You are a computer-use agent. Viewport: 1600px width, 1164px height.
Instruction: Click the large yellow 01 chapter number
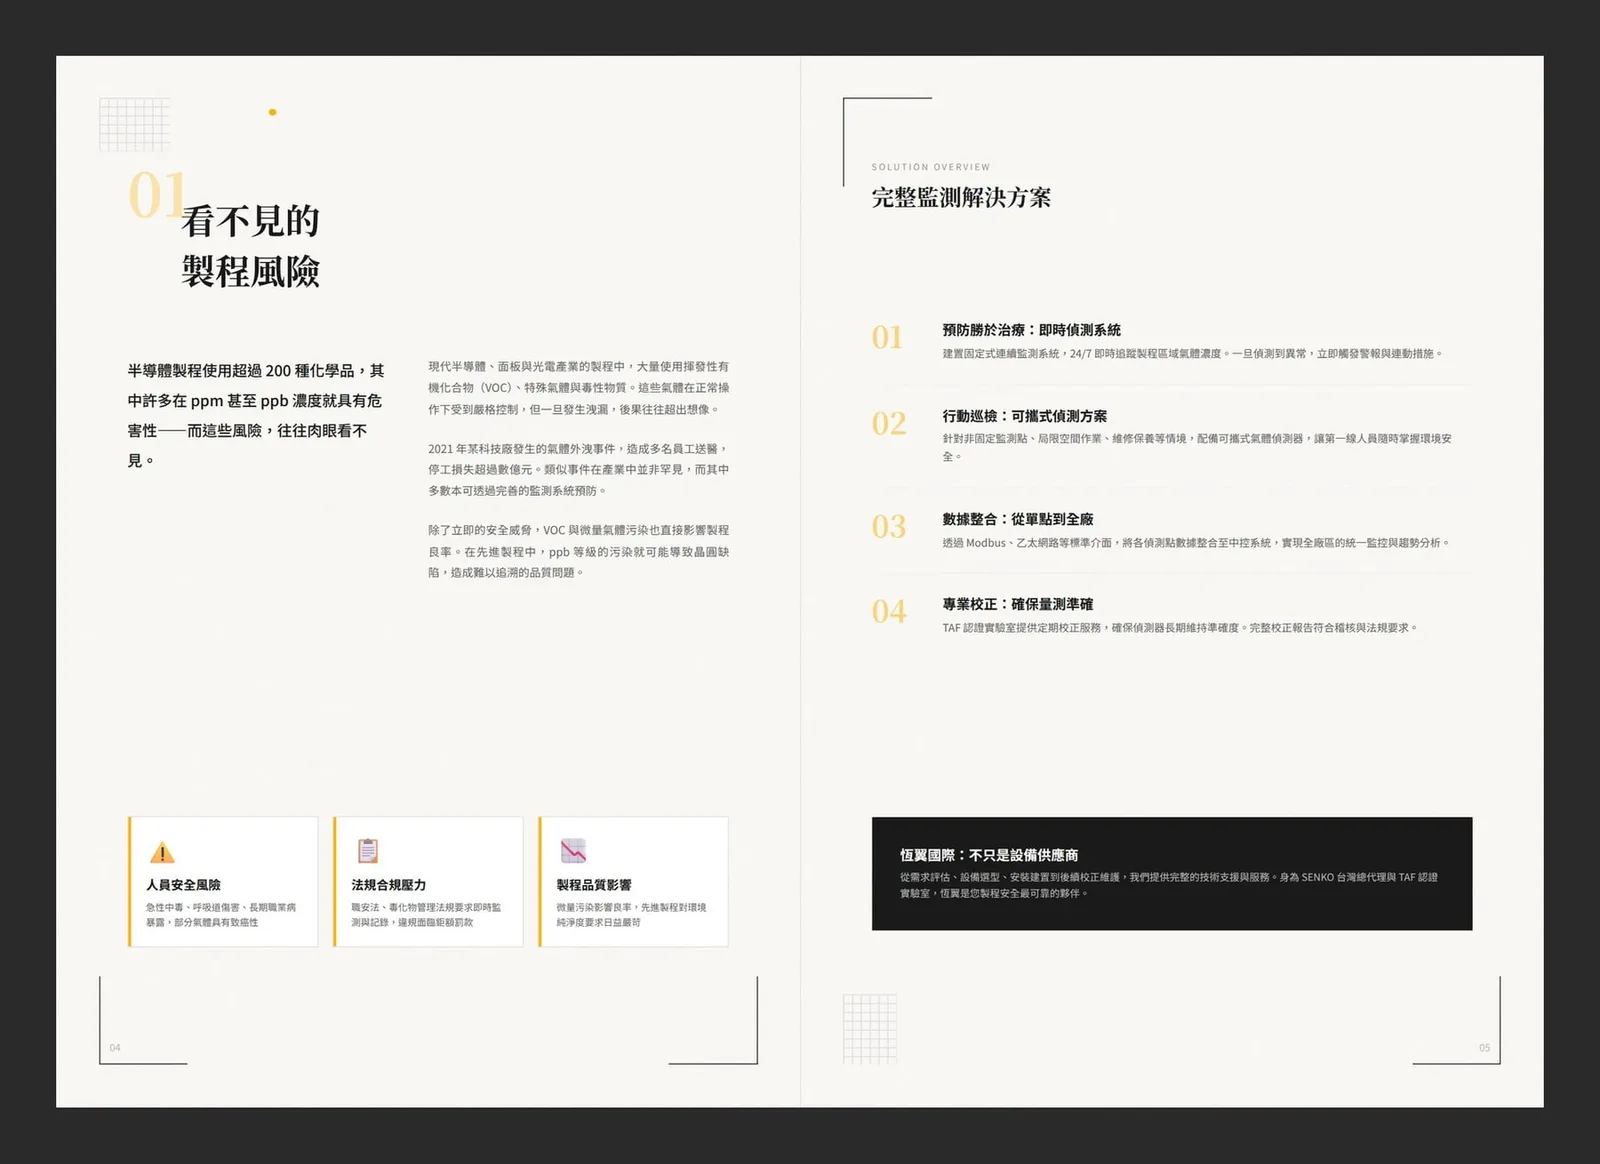(x=157, y=194)
